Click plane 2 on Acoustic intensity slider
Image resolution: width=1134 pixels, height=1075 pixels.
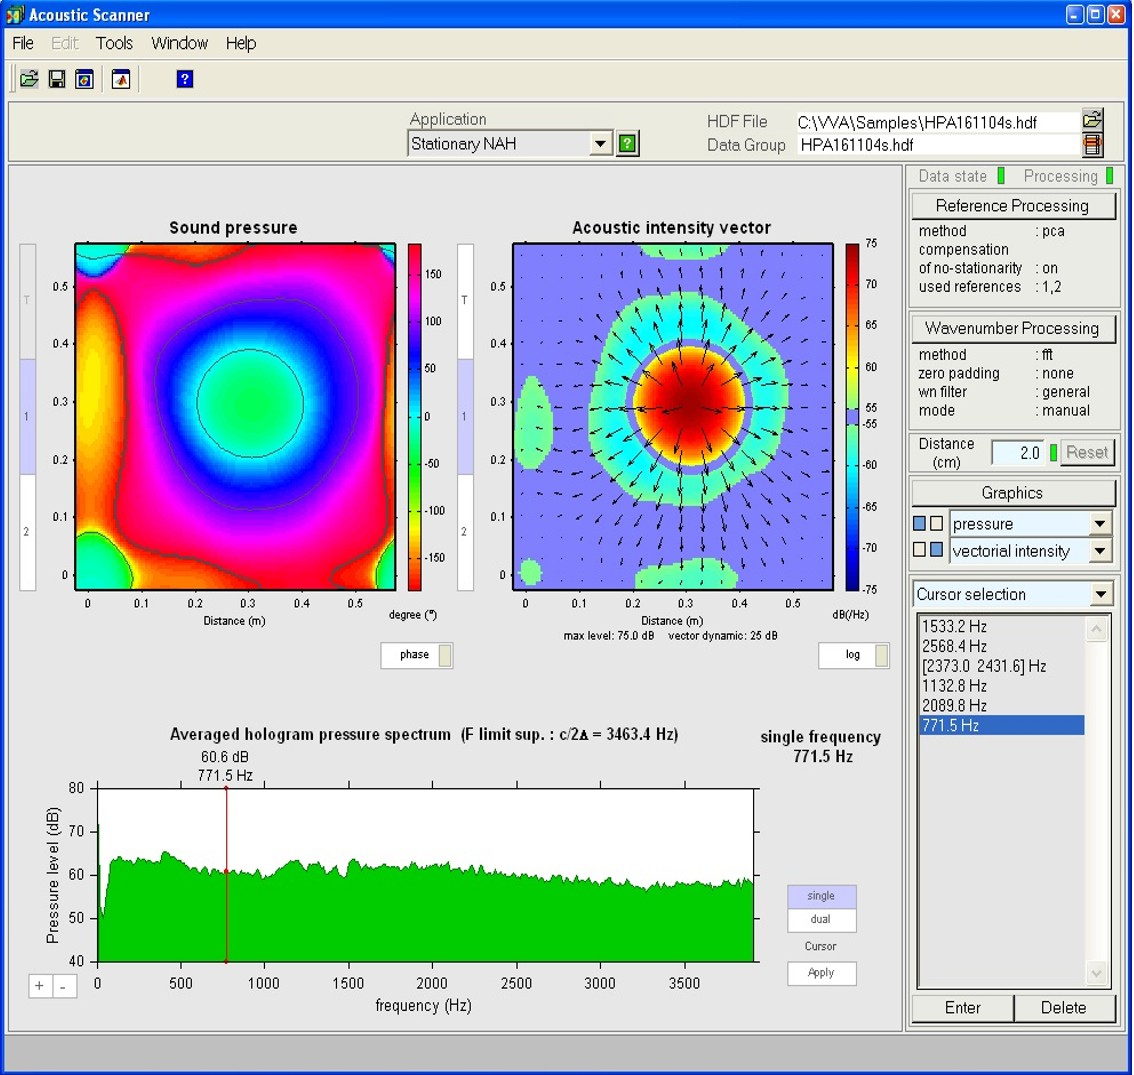click(465, 532)
